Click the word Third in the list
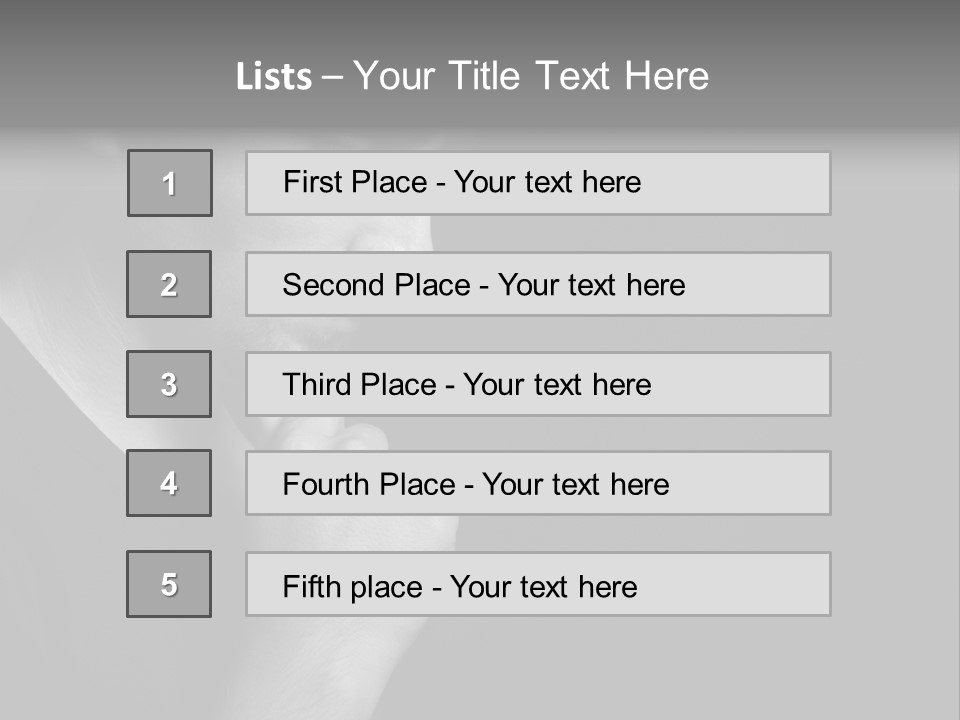 317,384
